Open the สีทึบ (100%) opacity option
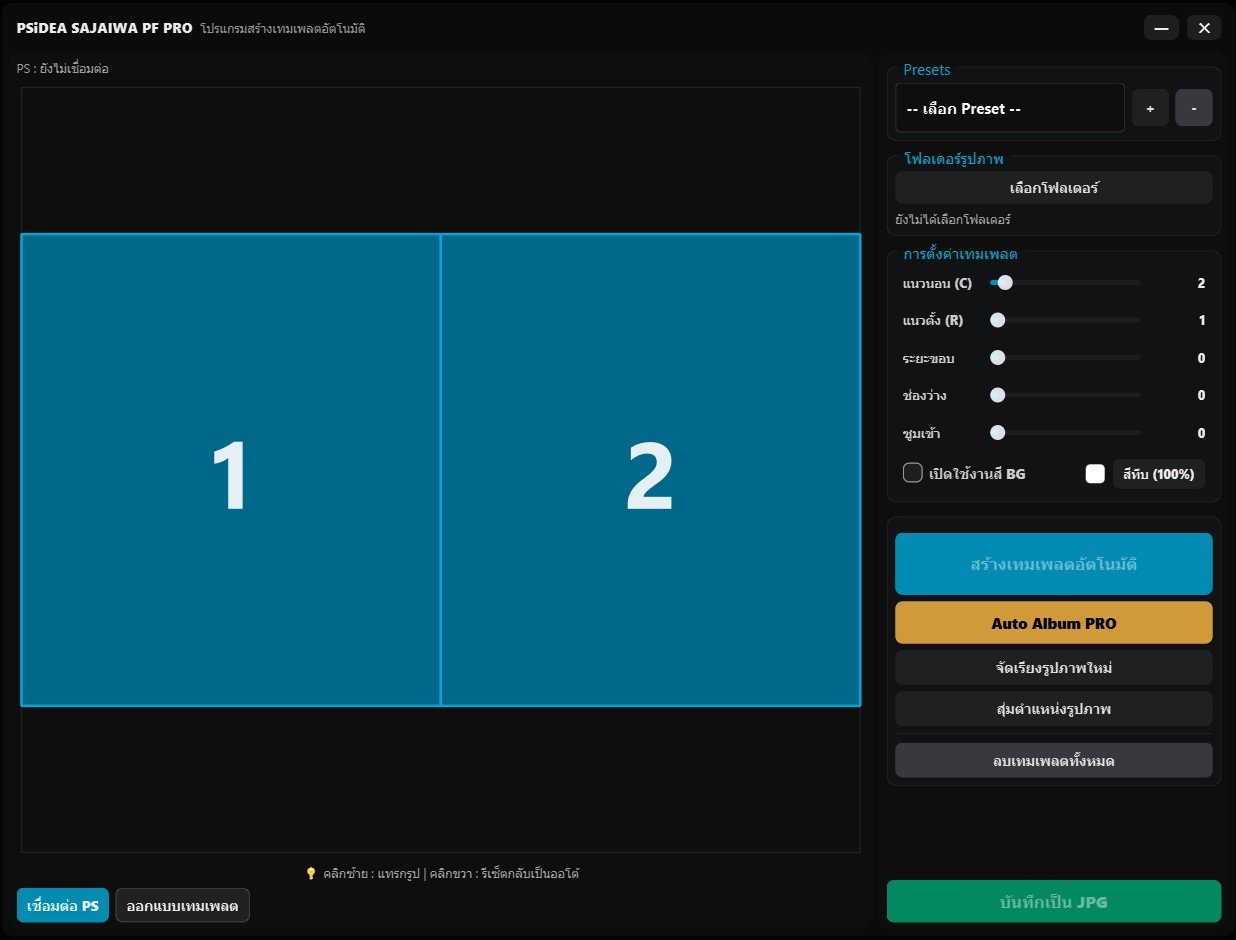This screenshot has height=940, width=1236. pos(1158,474)
